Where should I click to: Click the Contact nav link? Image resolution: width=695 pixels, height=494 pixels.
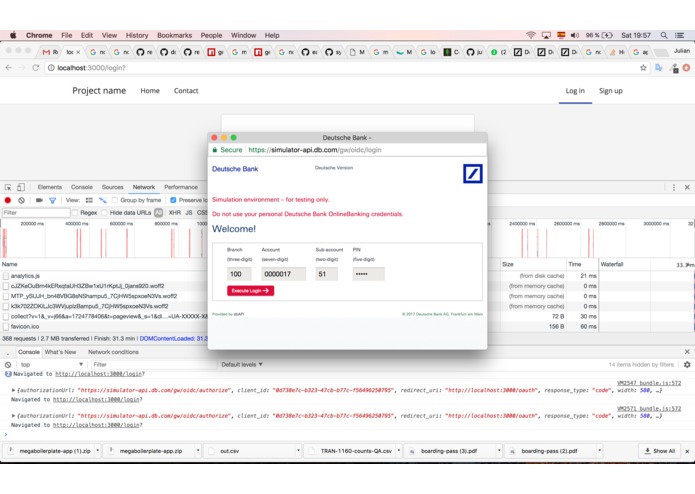[x=186, y=91]
